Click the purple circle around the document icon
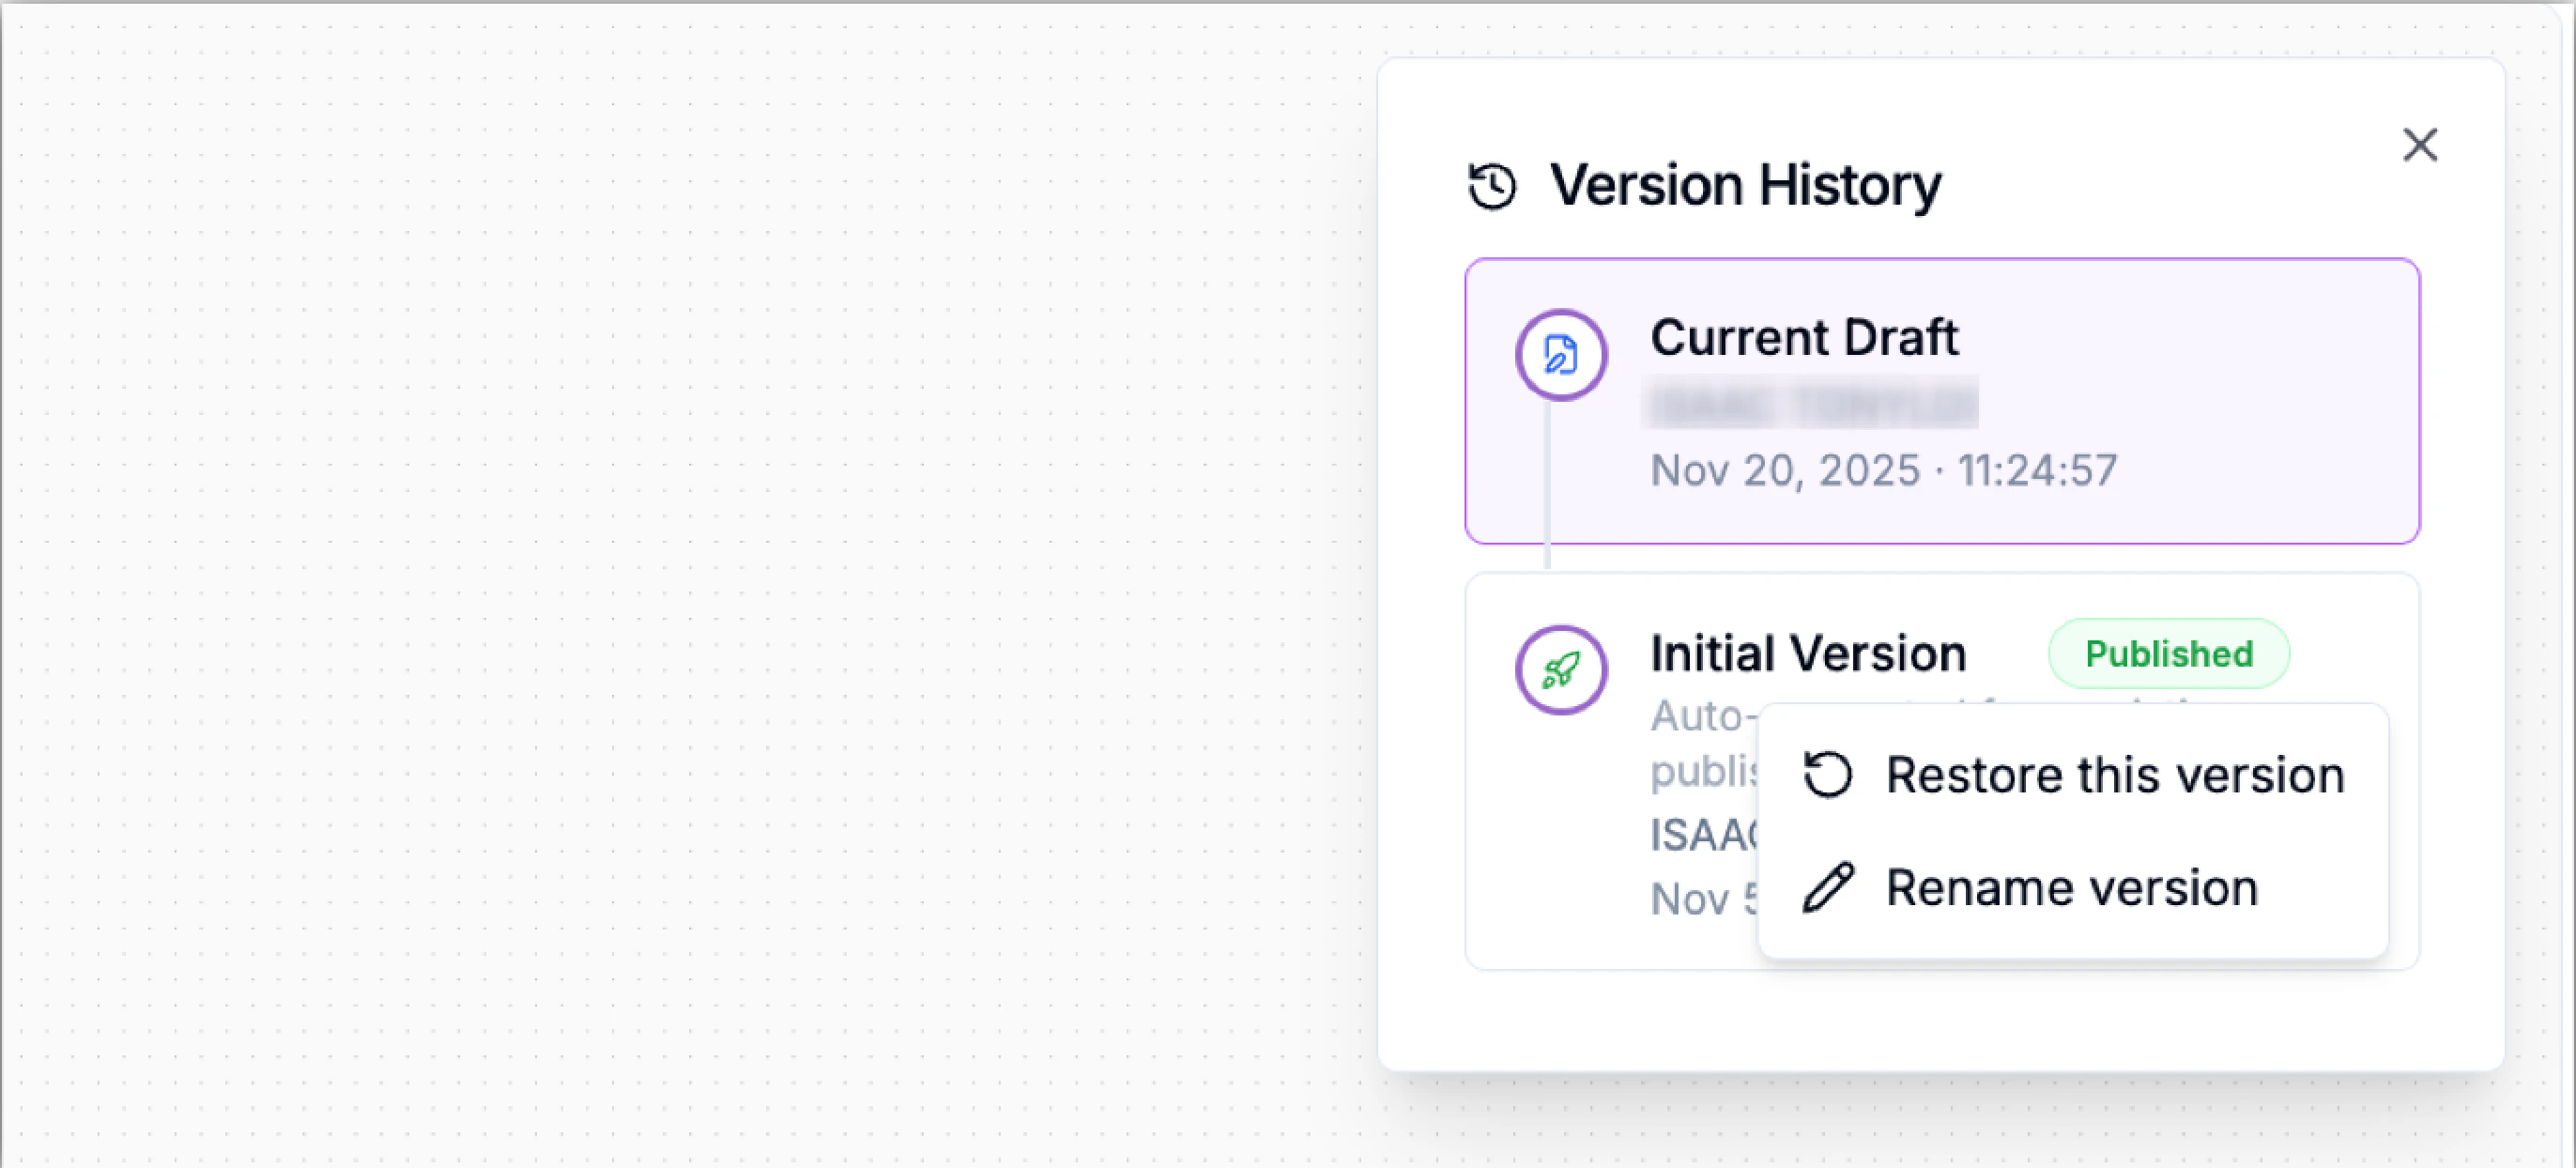2576x1168 pixels. (x=1561, y=354)
